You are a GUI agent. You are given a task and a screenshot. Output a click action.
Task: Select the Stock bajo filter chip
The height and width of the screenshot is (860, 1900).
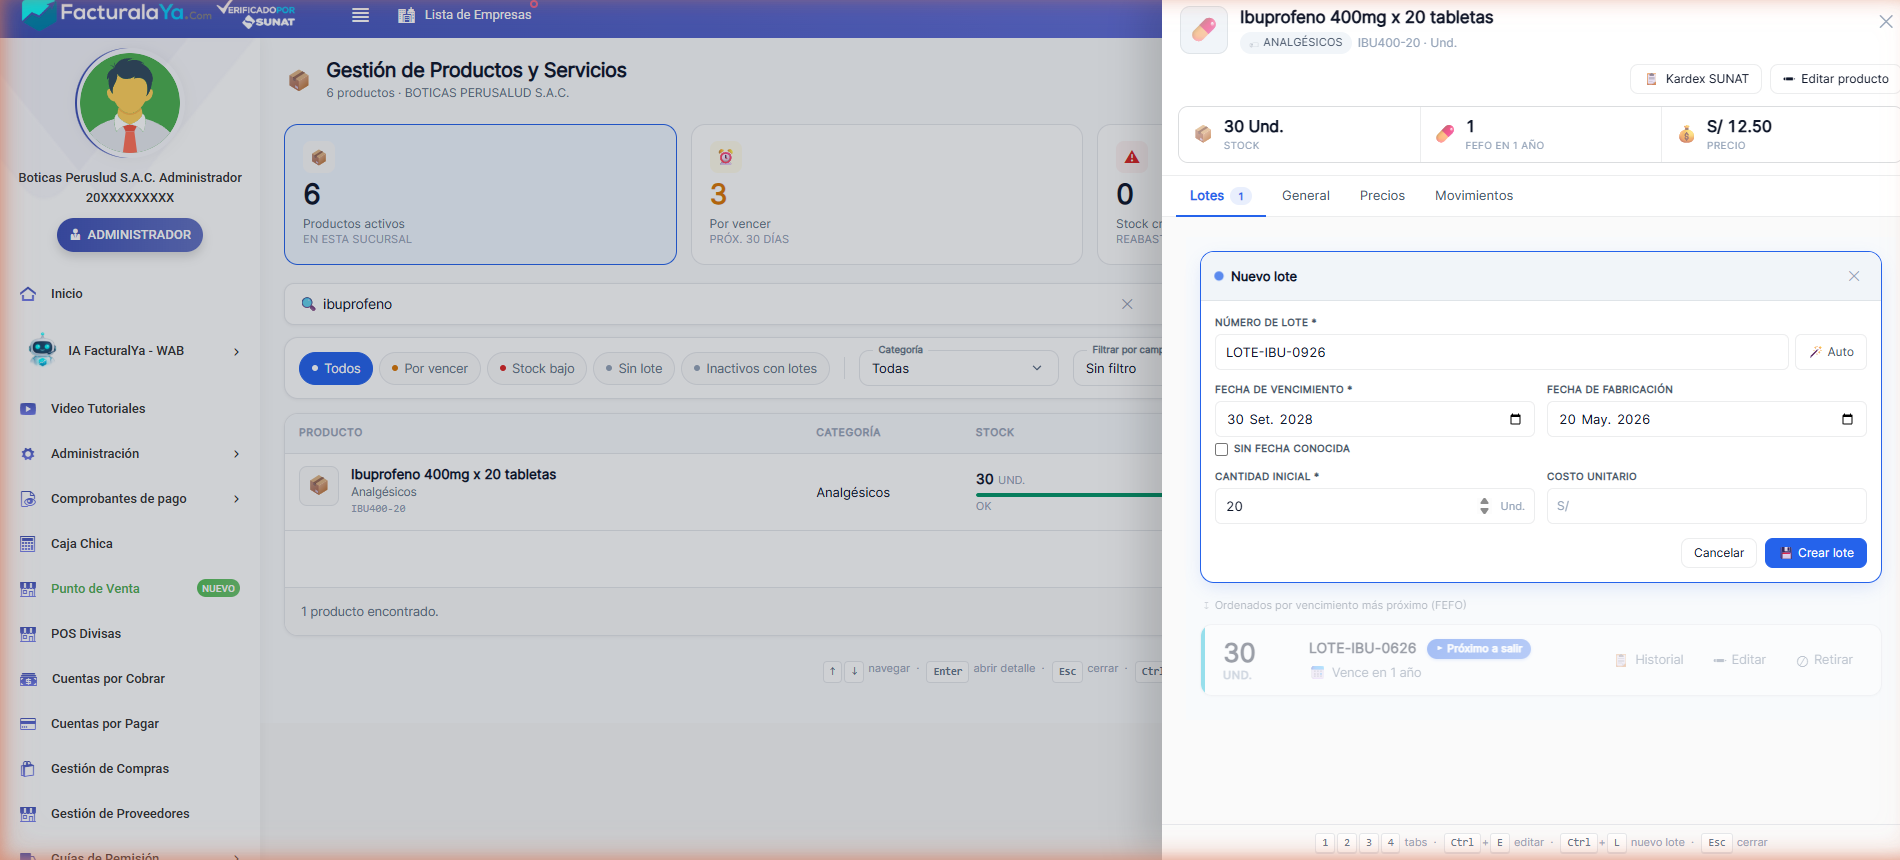point(537,368)
